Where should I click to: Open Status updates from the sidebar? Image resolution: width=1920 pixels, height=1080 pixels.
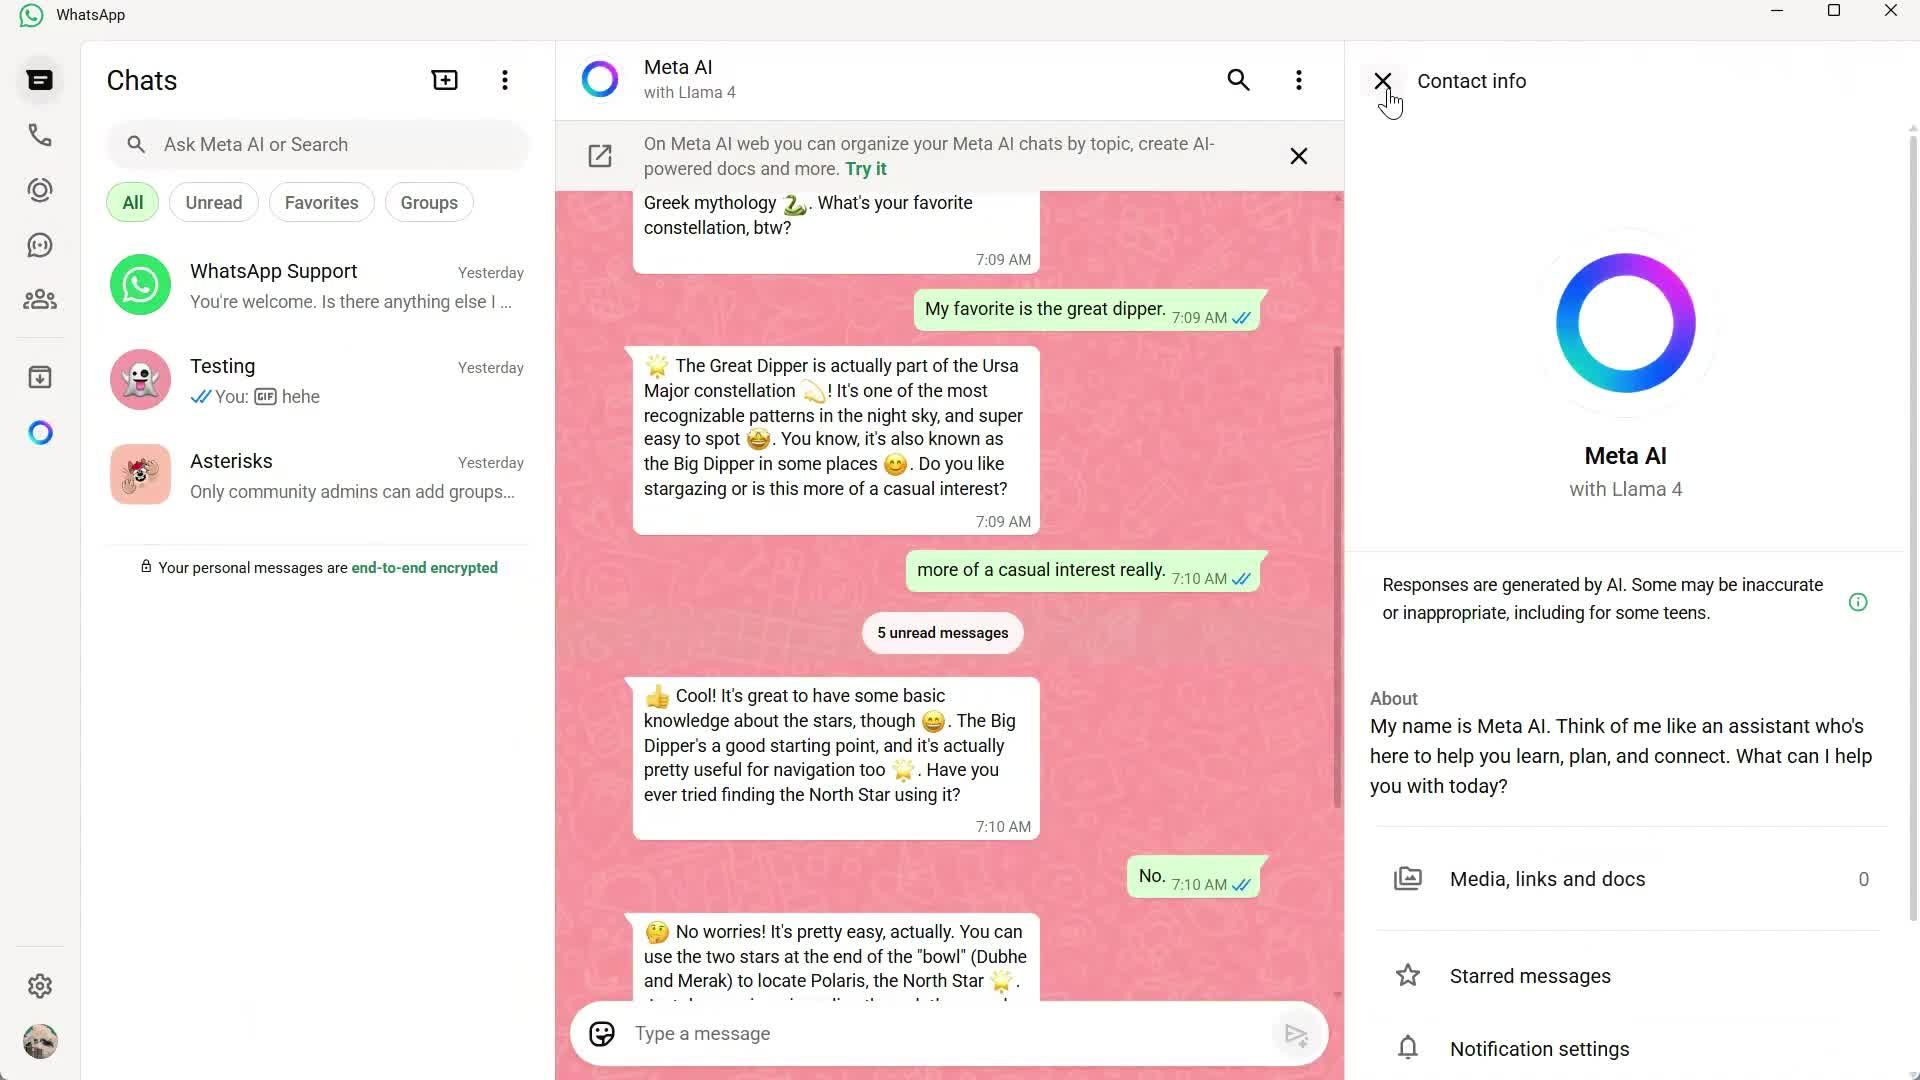[40, 190]
